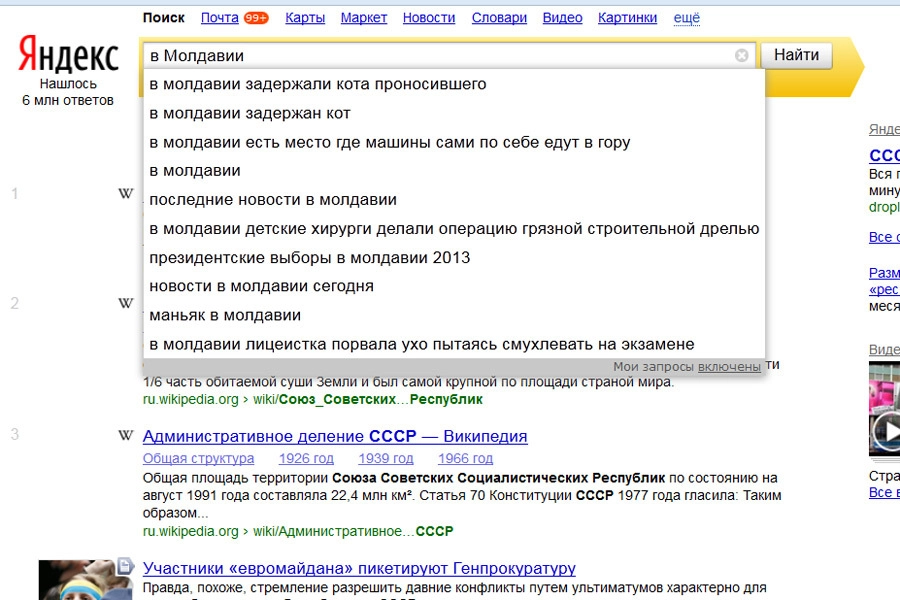Click the Wikipedia W icon beside result 1

point(126,194)
